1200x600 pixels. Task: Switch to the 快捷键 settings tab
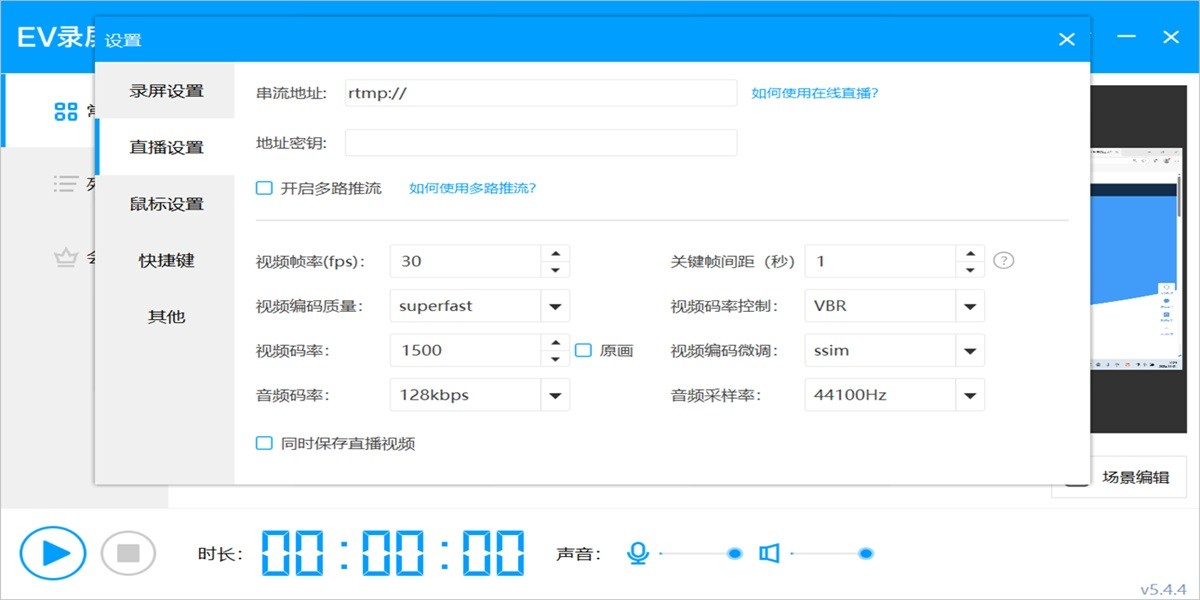pyautogui.click(x=165, y=260)
